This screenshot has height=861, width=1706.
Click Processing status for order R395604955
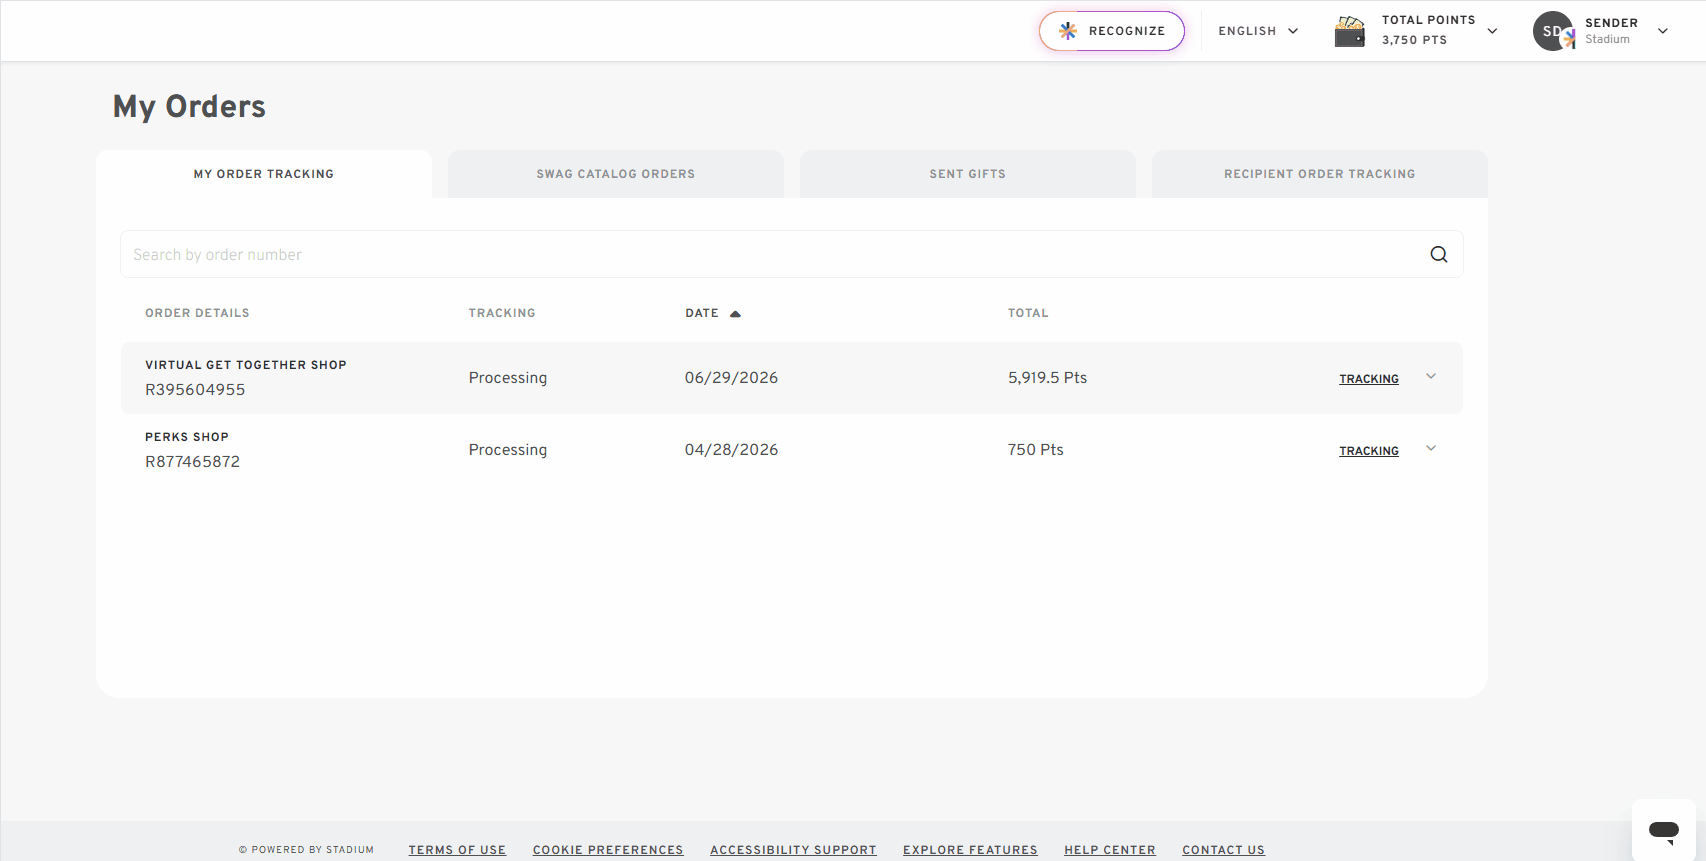[508, 378]
